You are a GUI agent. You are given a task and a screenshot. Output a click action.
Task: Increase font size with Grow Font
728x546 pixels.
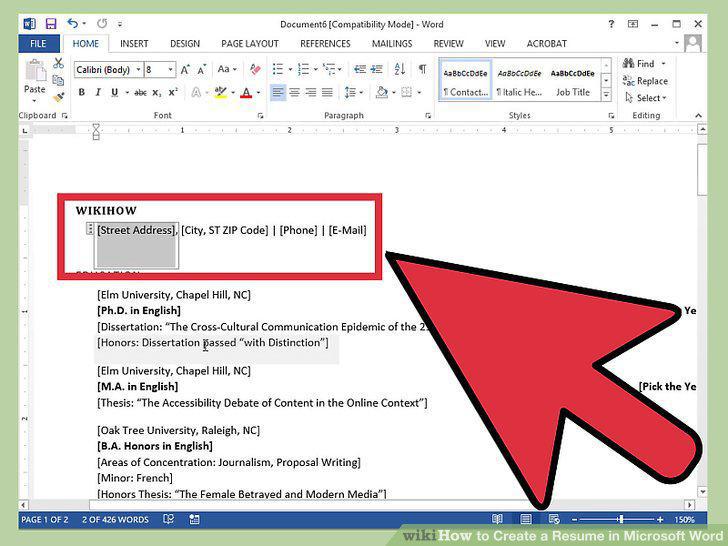point(185,70)
